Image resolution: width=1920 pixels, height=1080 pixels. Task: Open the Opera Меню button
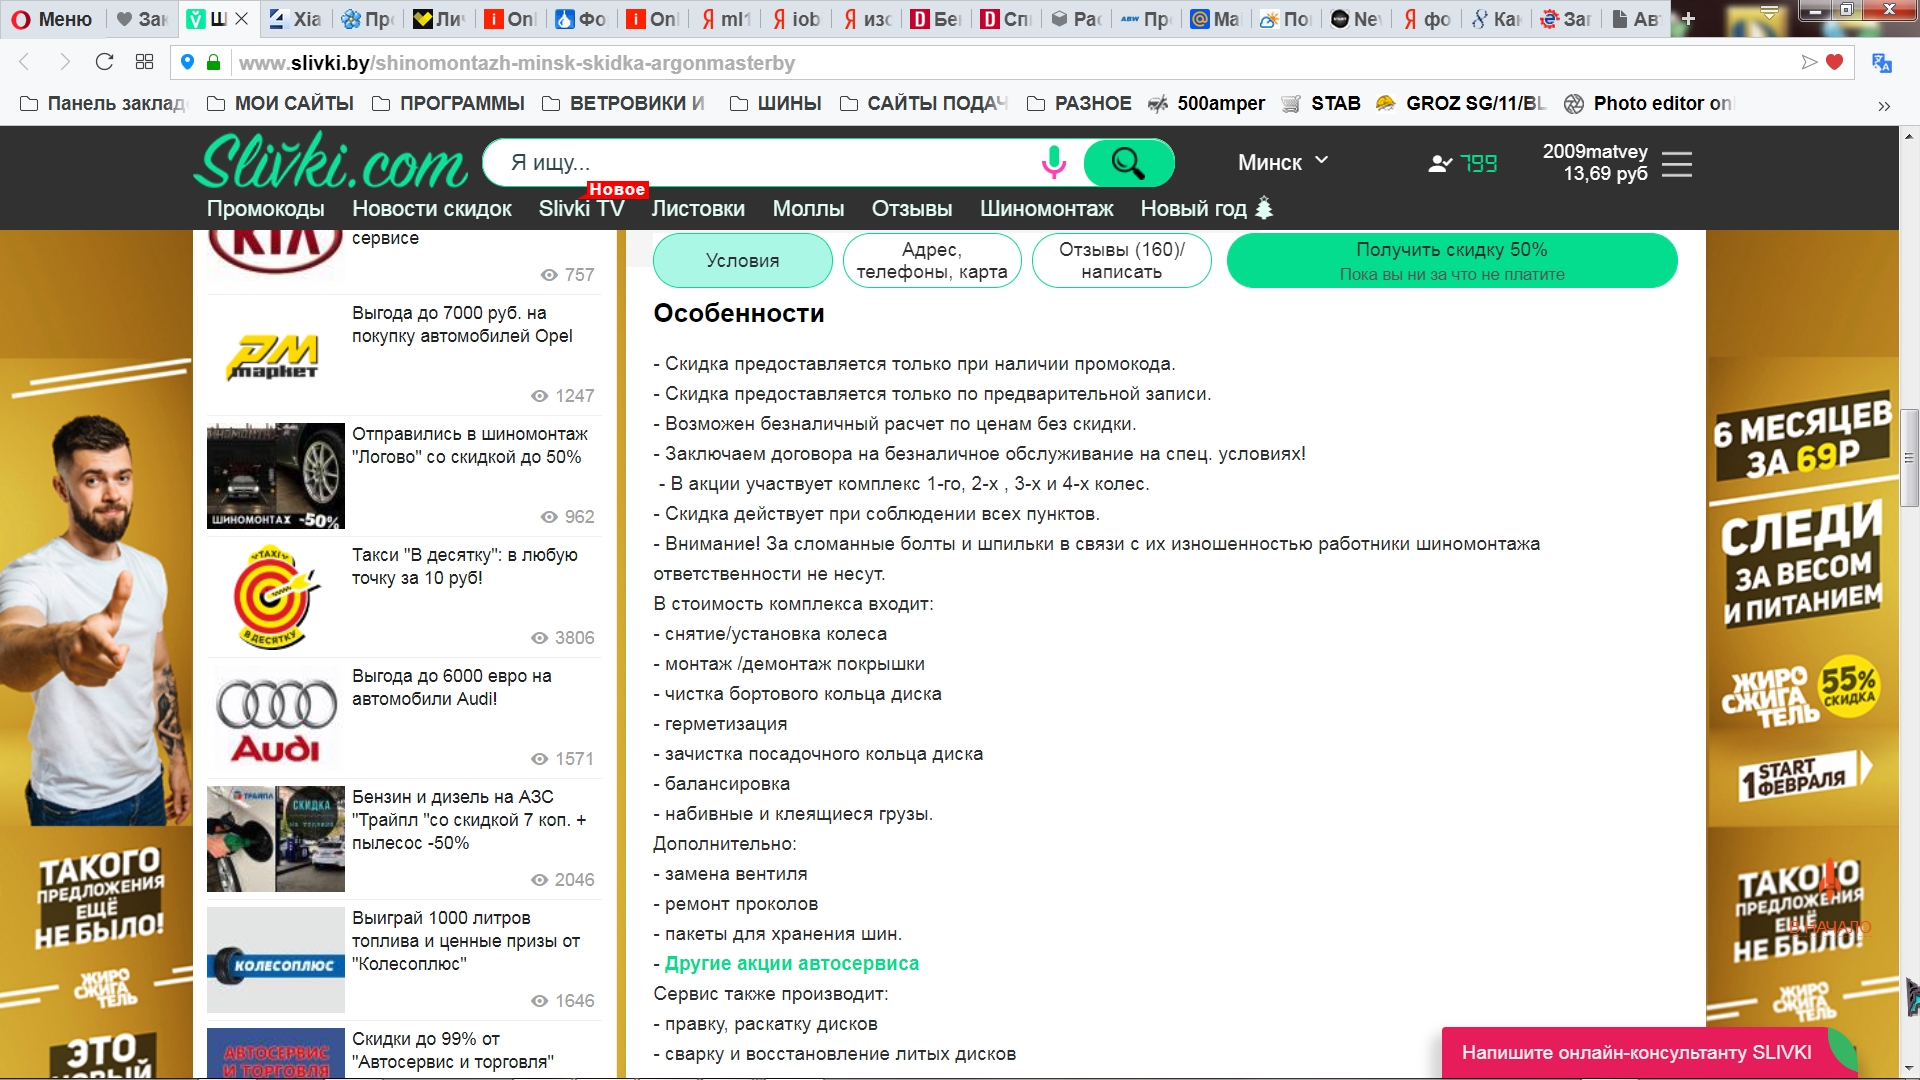[x=52, y=19]
